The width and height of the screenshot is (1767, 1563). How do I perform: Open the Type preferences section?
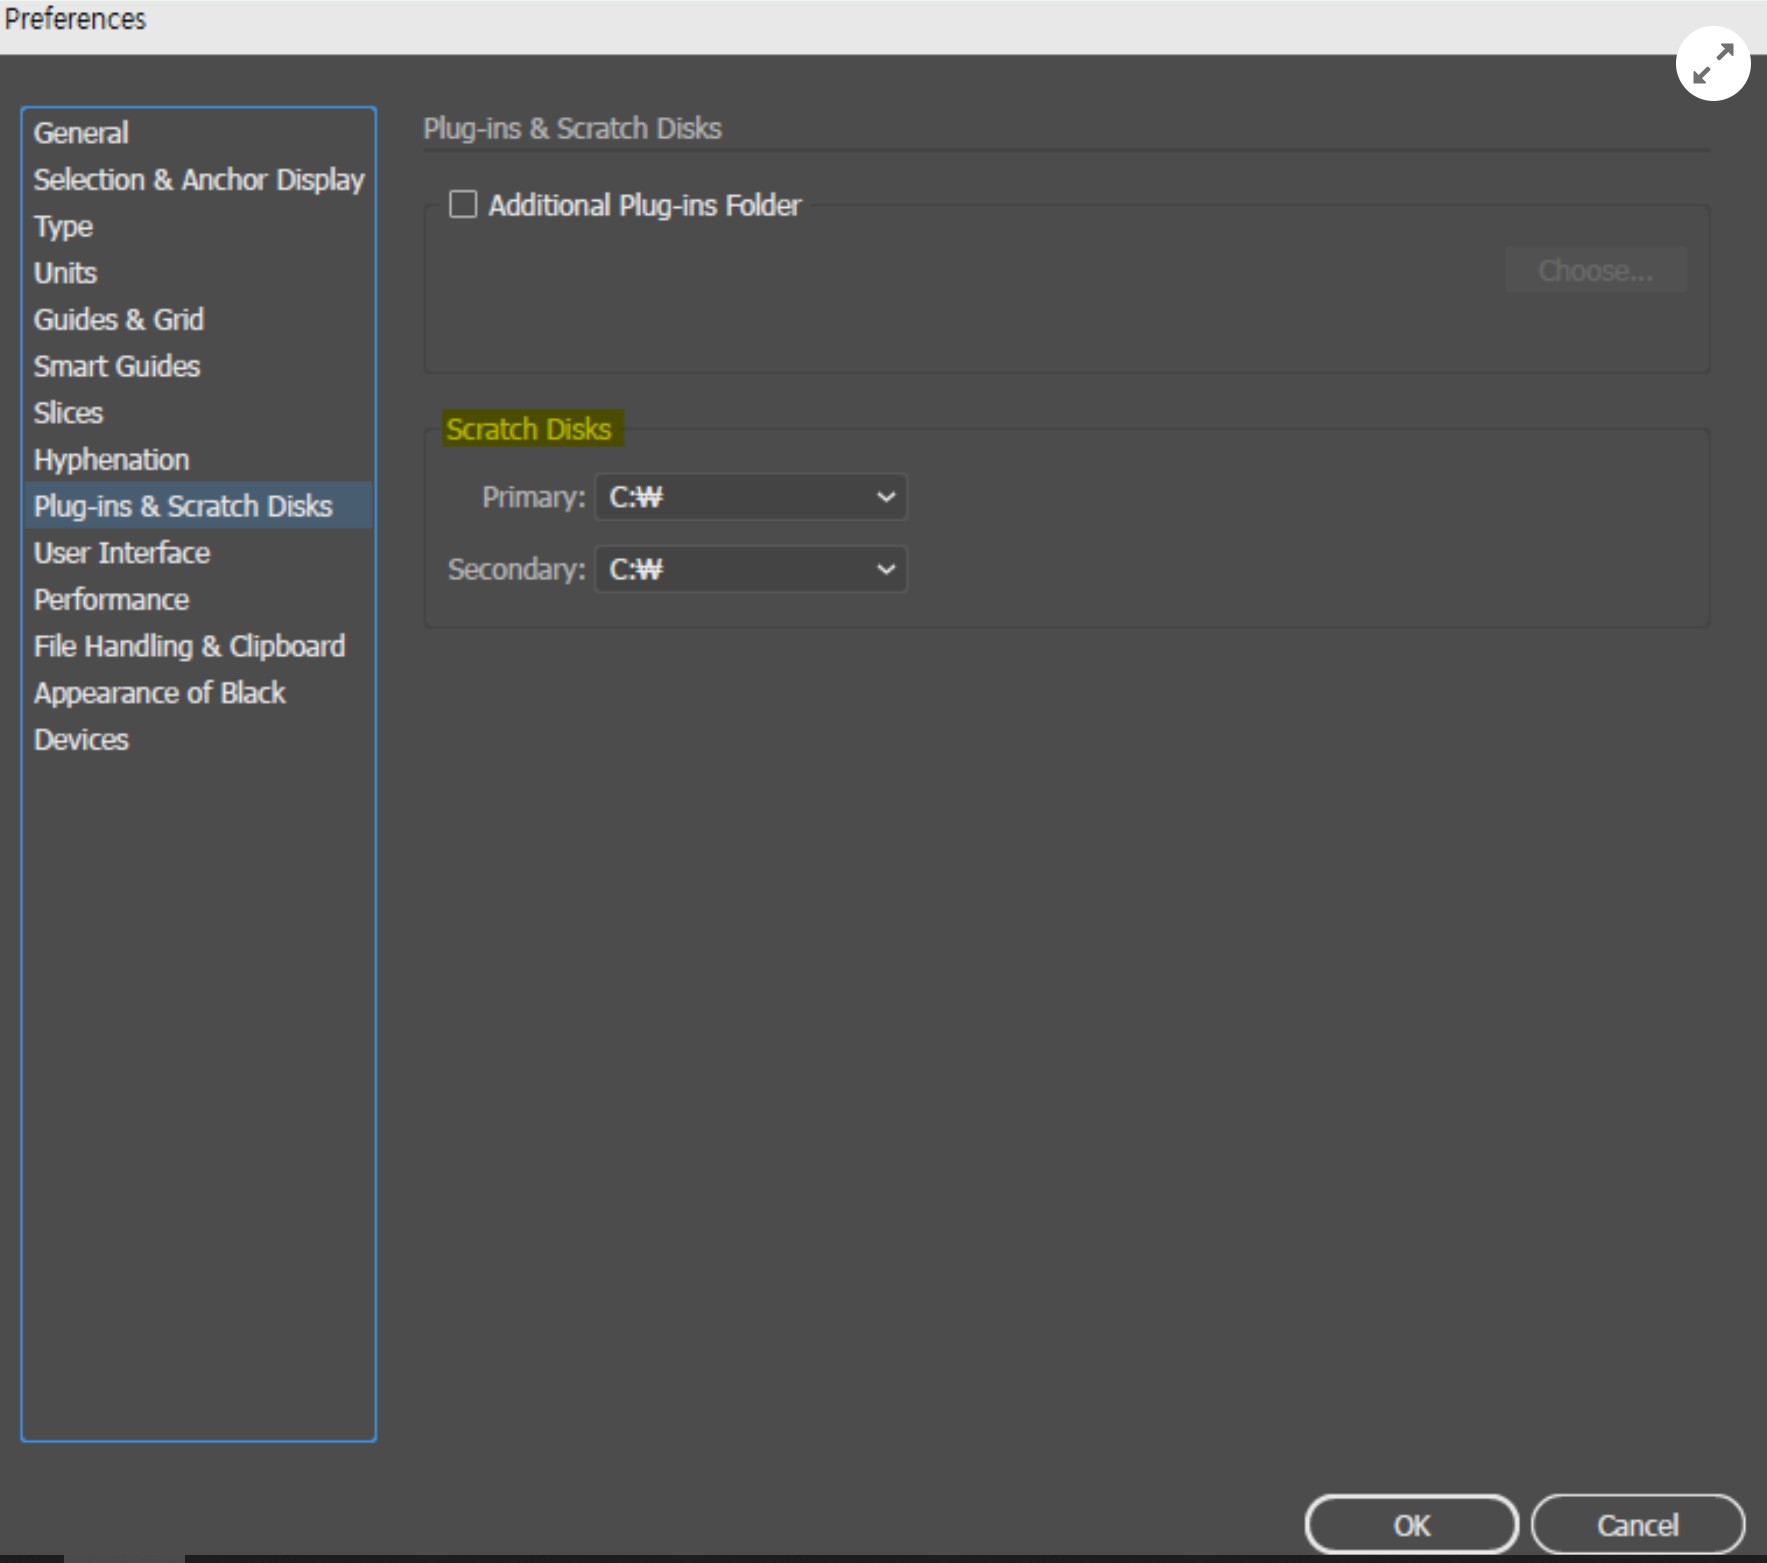pyautogui.click(x=62, y=227)
